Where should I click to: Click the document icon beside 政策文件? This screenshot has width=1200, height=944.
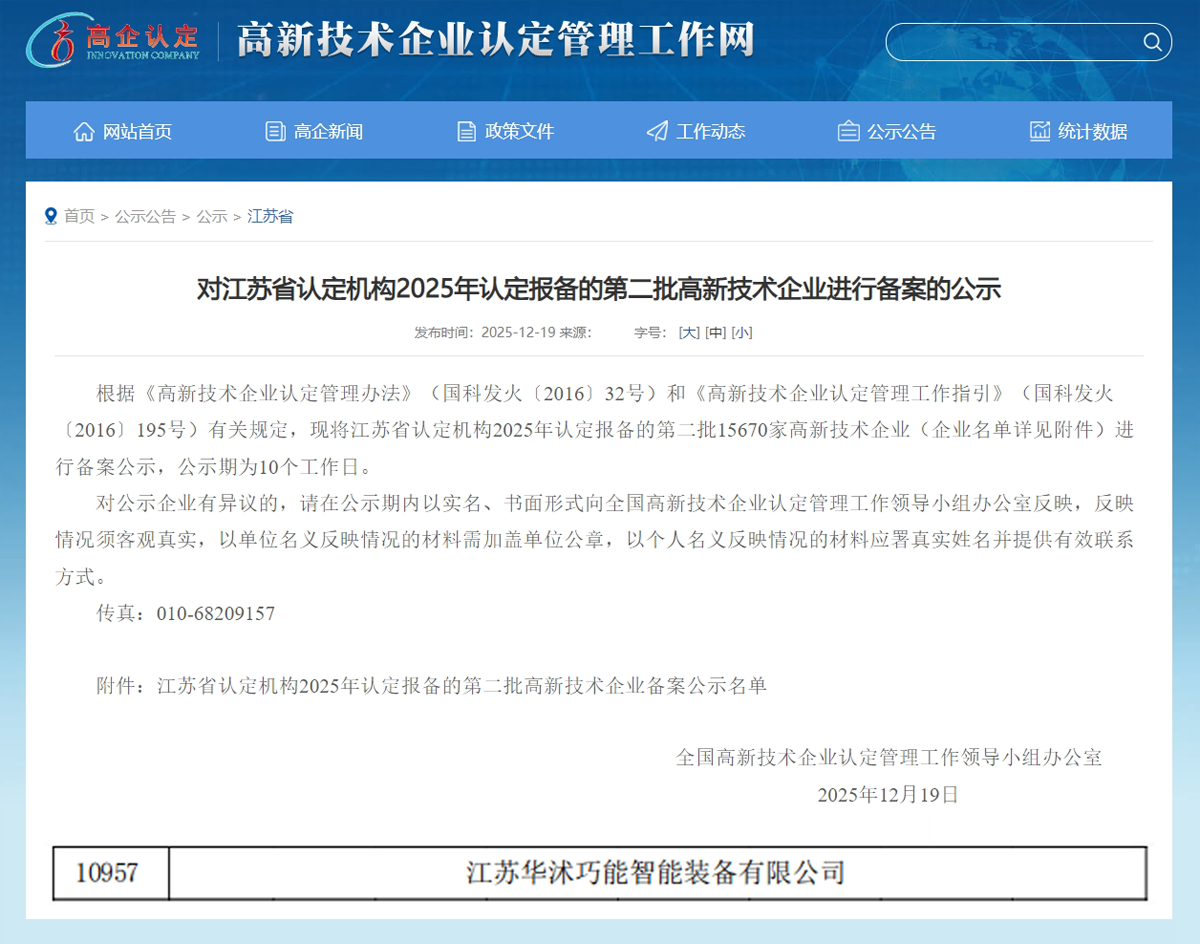click(x=466, y=131)
